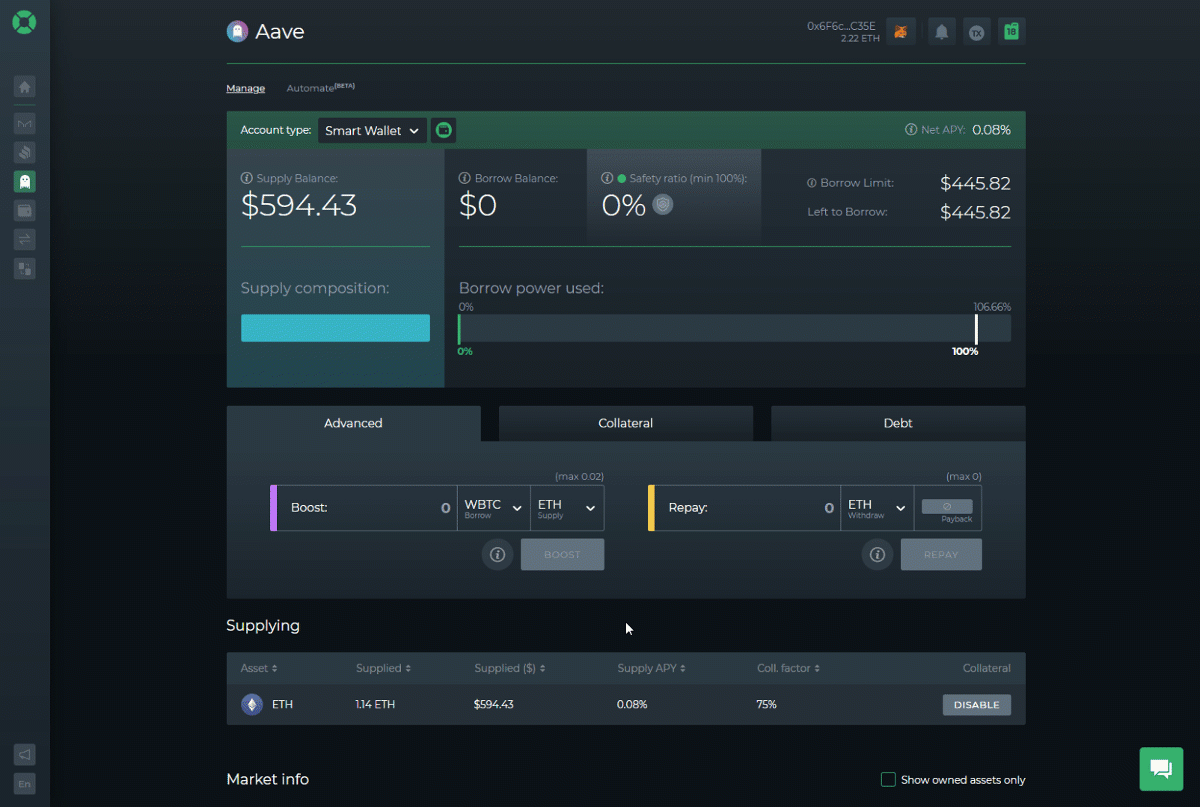
Task: Click the info icon beside REPAY button
Action: click(878, 554)
